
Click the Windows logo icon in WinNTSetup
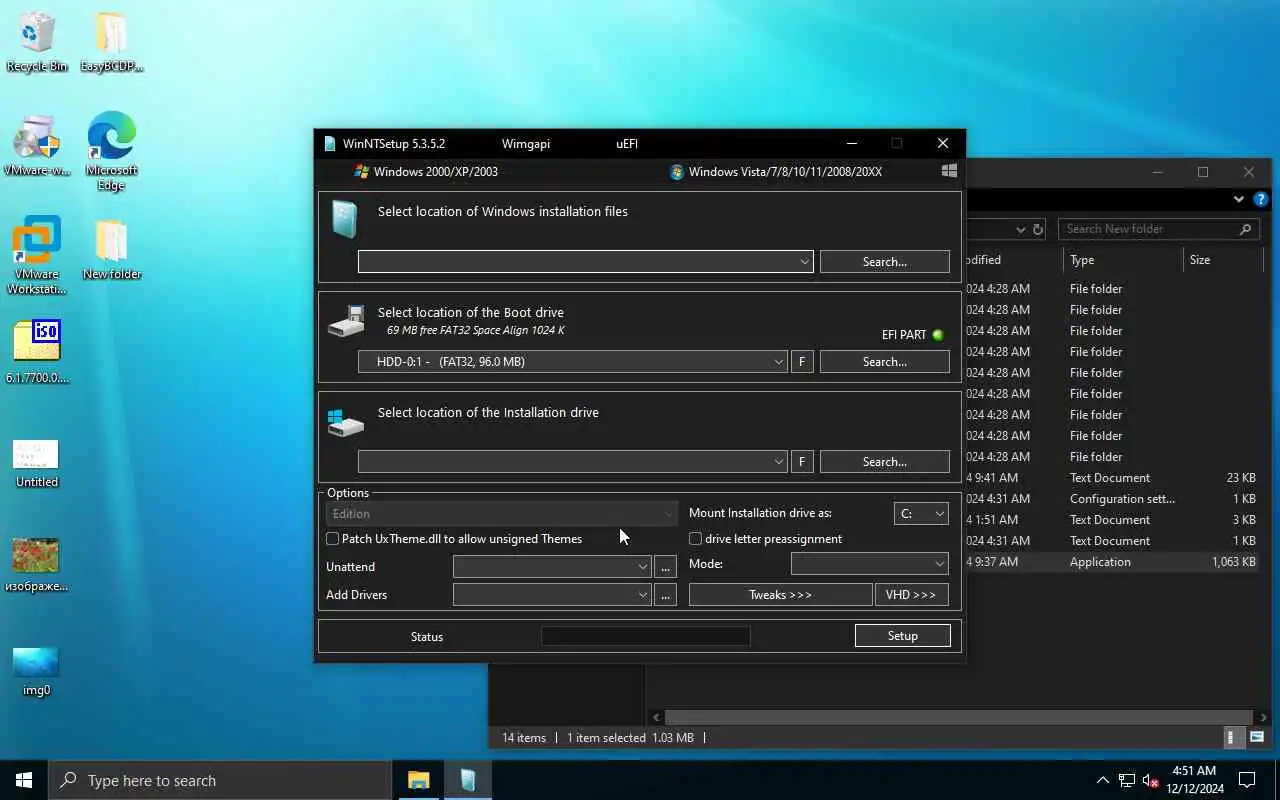point(949,171)
